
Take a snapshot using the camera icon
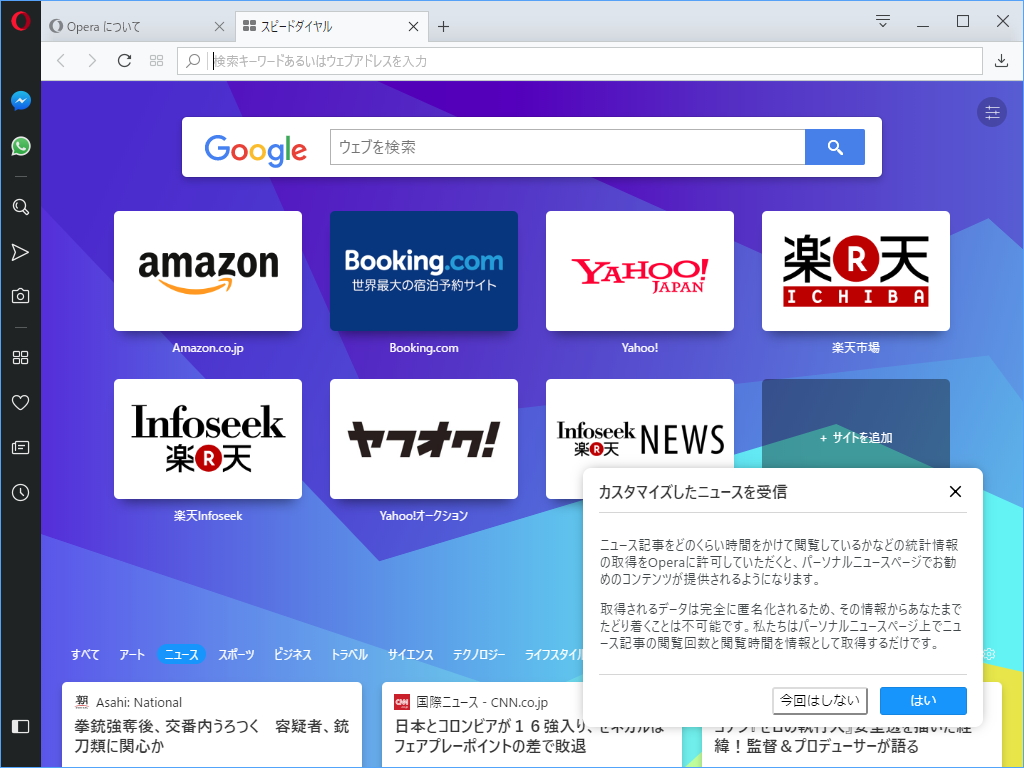tap(20, 297)
